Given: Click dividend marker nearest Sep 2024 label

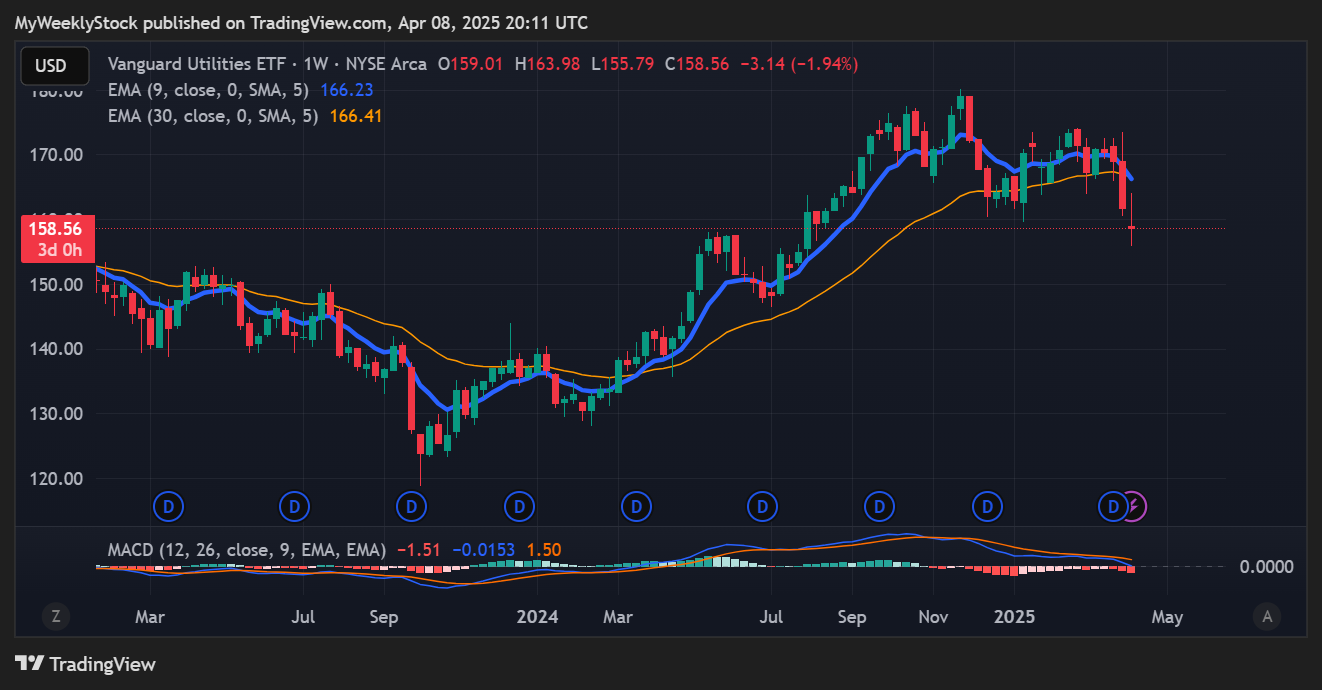Looking at the screenshot, I should (x=878, y=507).
